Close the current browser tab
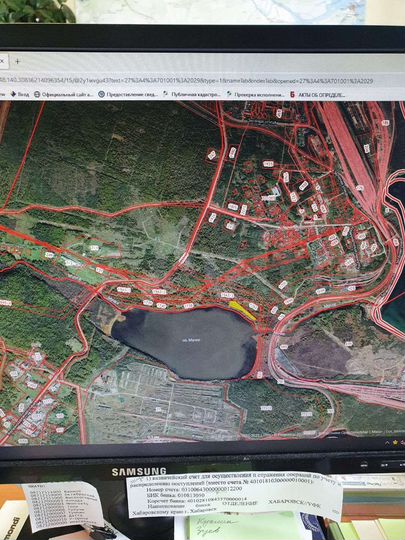Screen dimensions: 405x540 1,61
